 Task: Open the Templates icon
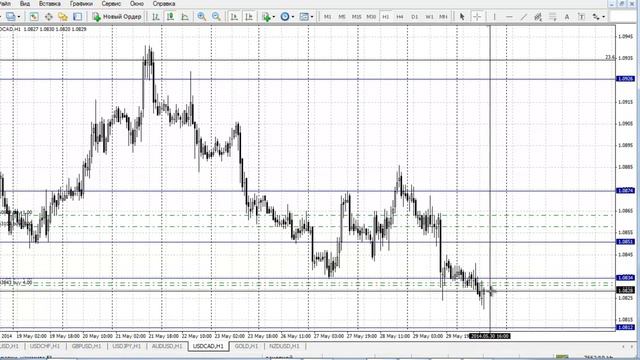(304, 17)
